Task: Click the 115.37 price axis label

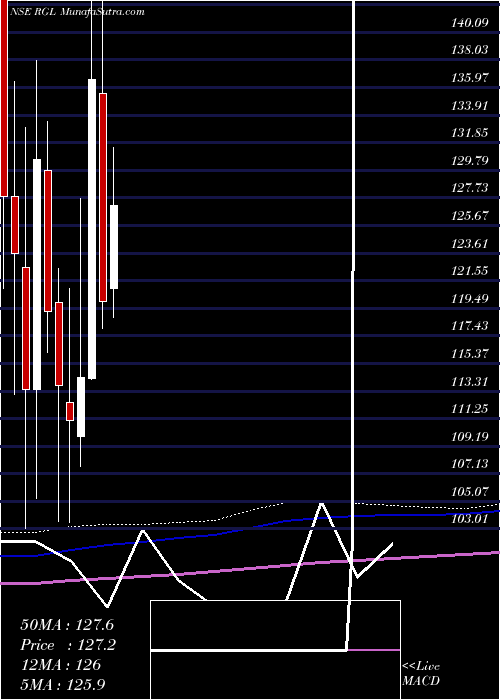Action: tap(470, 354)
